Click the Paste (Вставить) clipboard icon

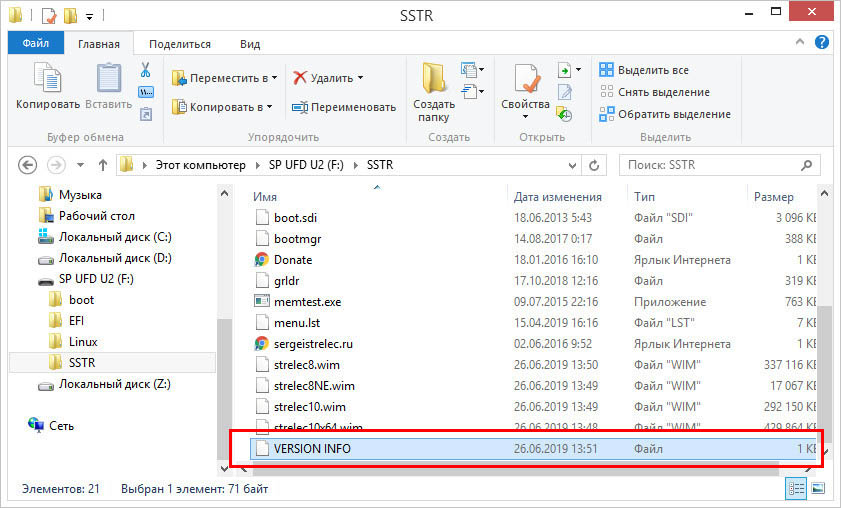tap(109, 78)
